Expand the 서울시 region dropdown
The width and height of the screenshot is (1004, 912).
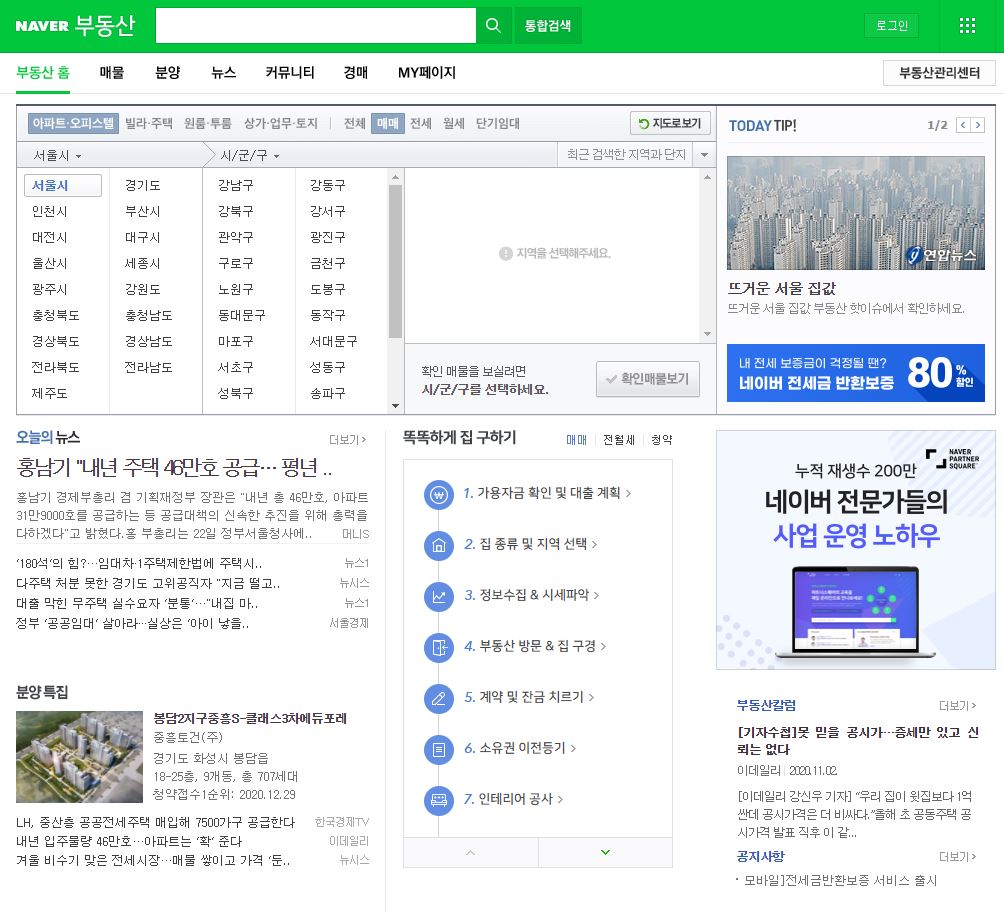click(x=58, y=156)
